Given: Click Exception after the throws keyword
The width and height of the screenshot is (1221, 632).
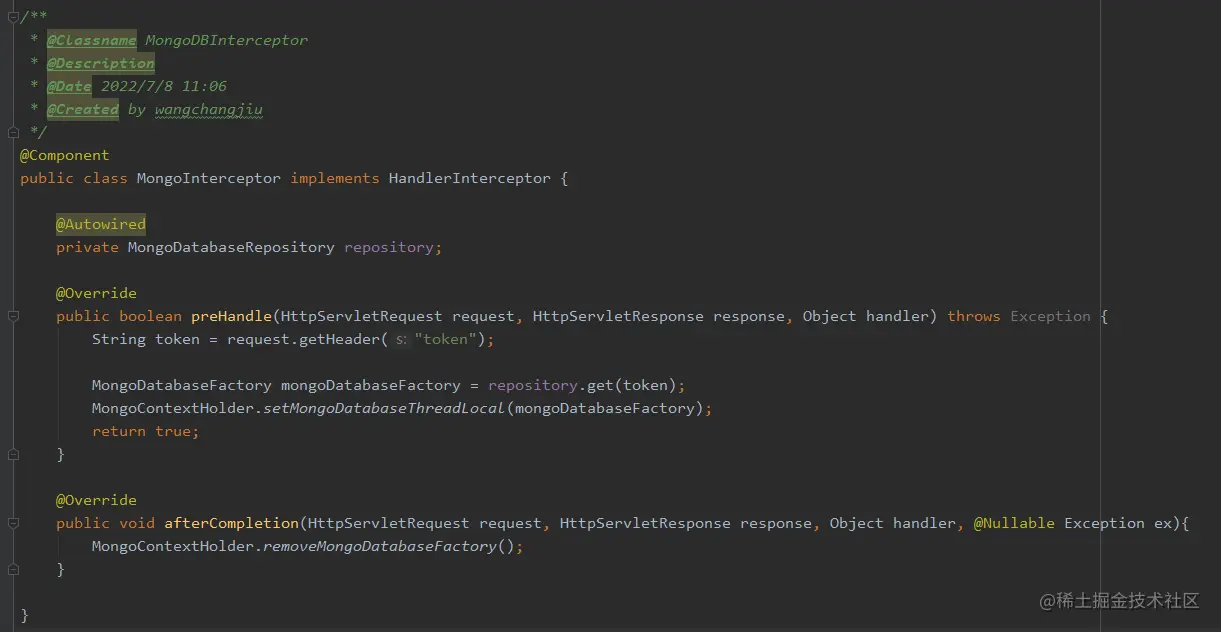Looking at the screenshot, I should pyautogui.click(x=1051, y=316).
